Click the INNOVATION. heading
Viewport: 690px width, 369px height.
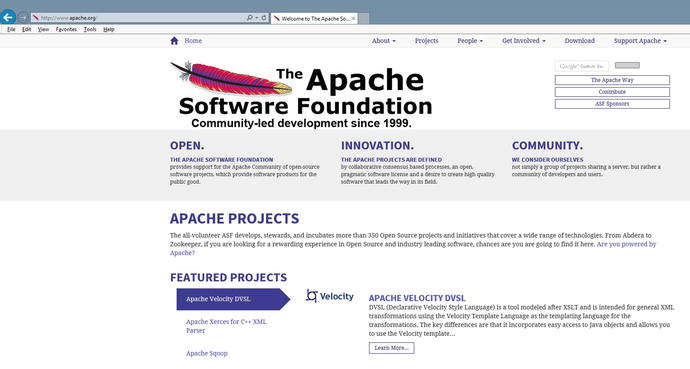(377, 146)
